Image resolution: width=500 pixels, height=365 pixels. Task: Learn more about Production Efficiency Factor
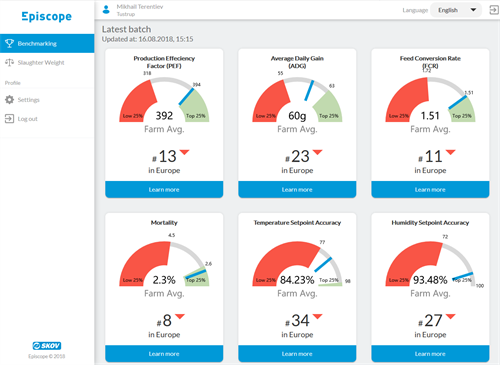pos(164,189)
